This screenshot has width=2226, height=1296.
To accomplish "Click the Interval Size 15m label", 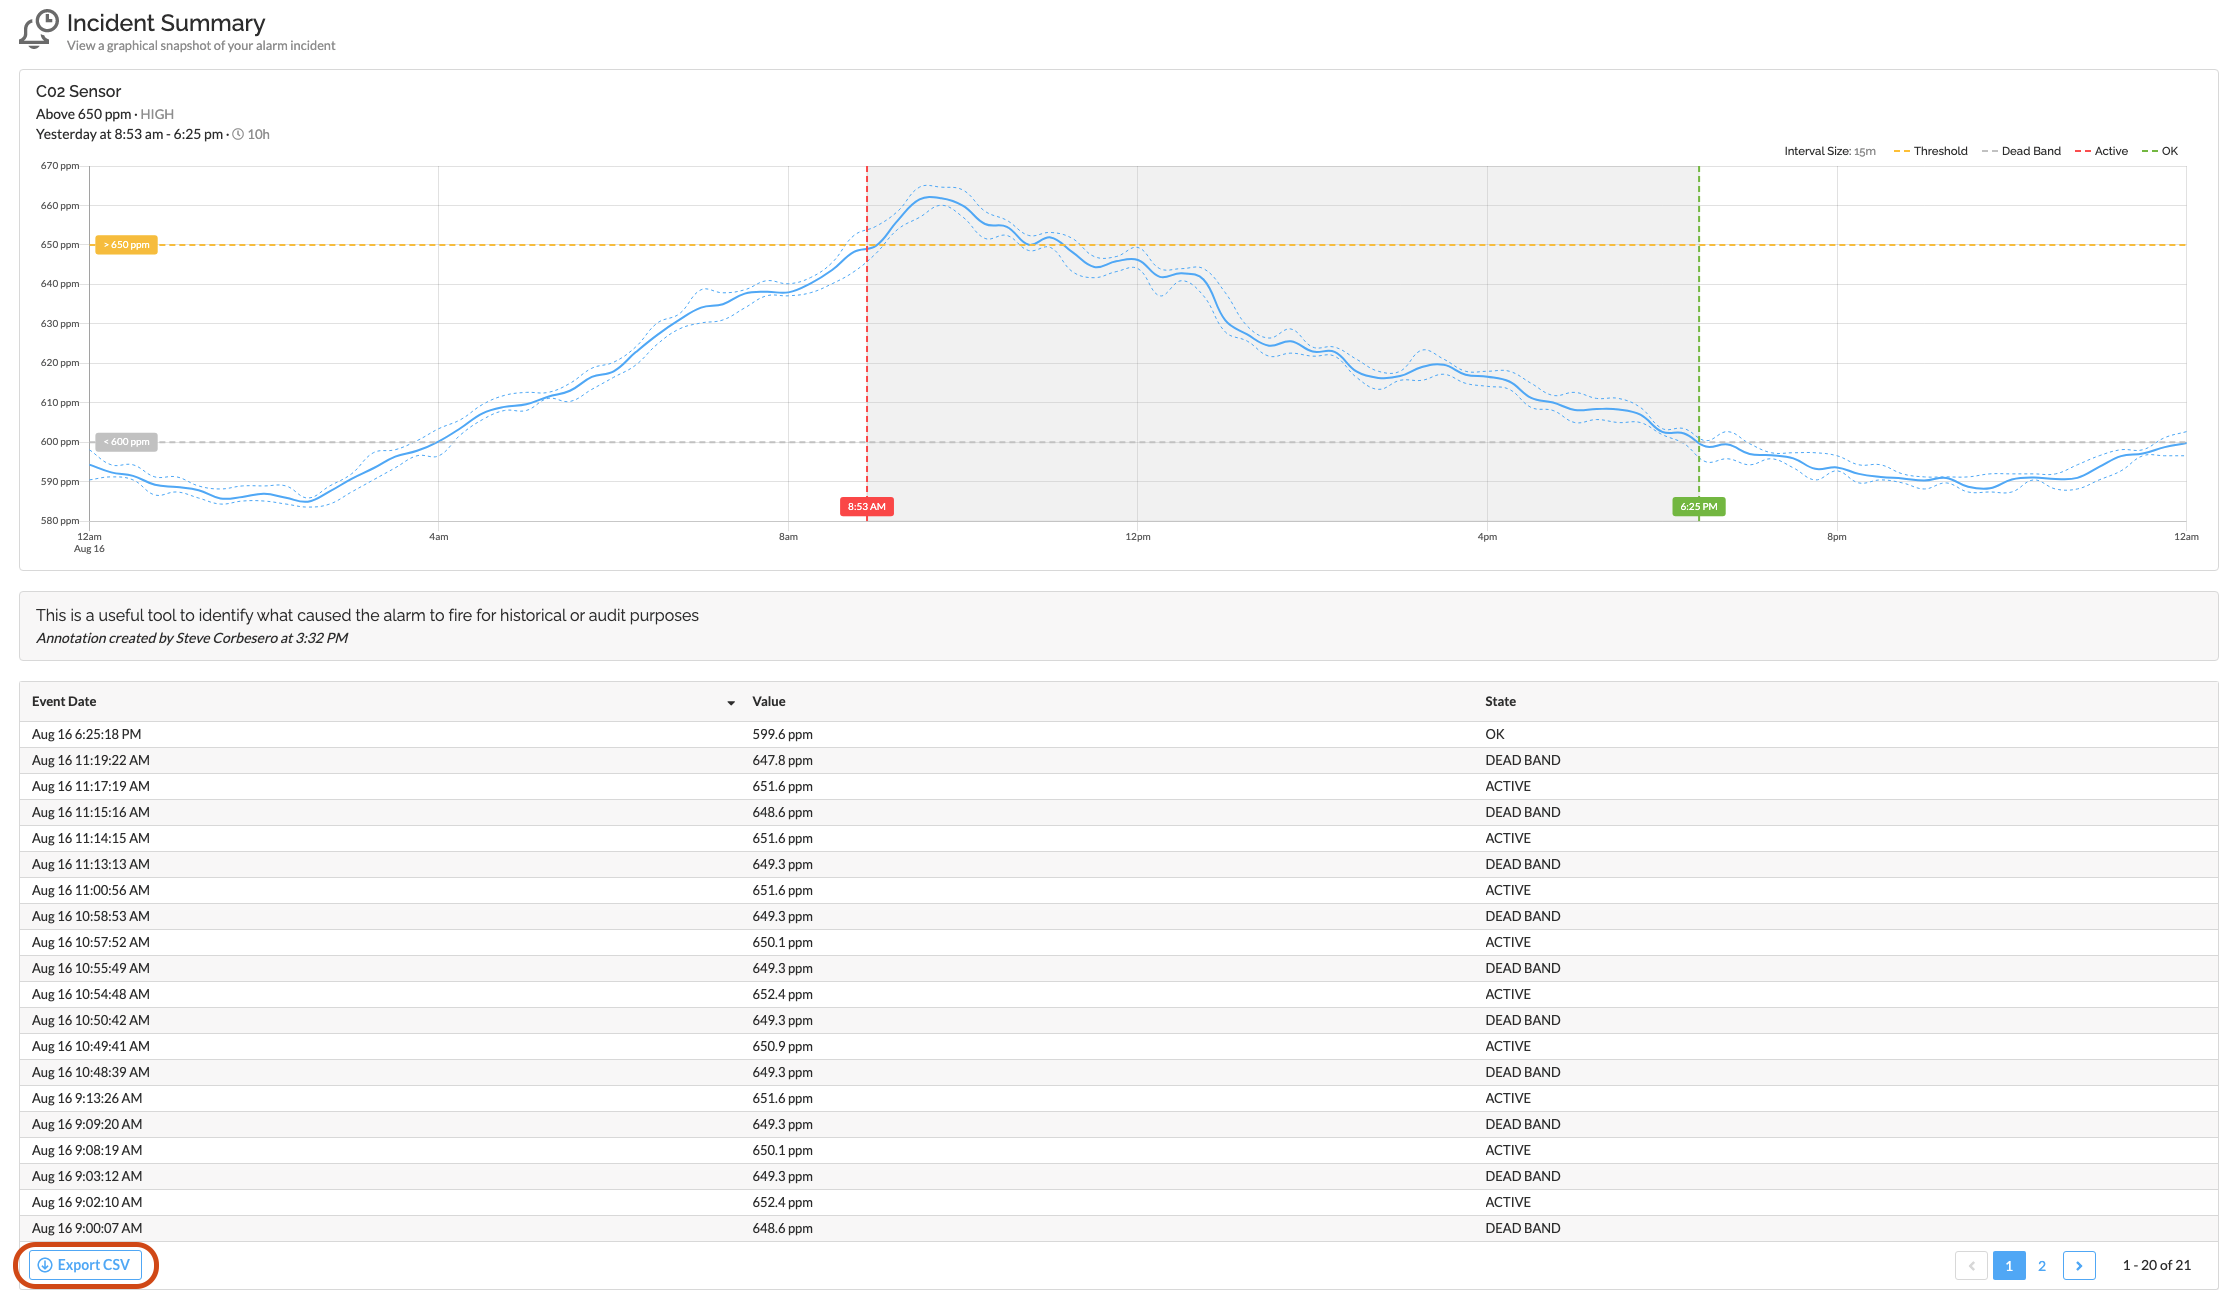I will click(1829, 151).
